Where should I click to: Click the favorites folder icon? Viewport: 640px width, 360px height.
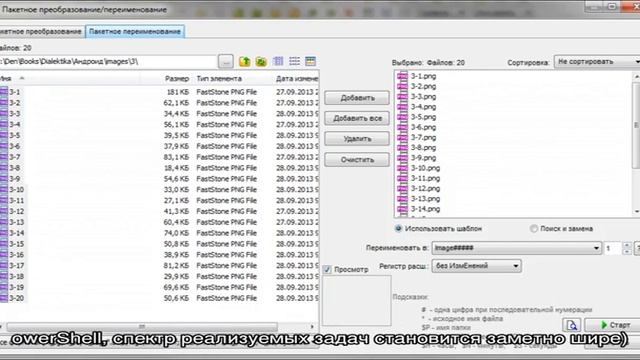click(x=261, y=62)
